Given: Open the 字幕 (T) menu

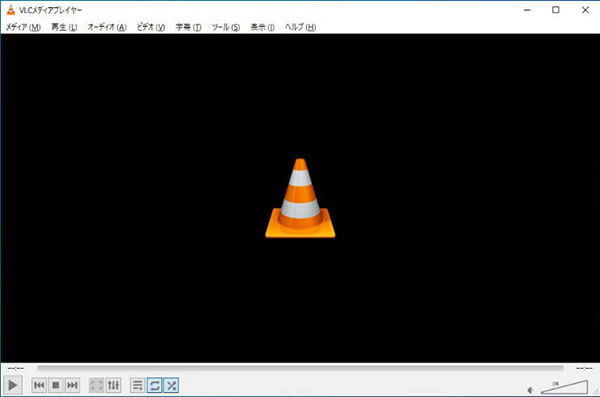Looking at the screenshot, I should coord(188,27).
